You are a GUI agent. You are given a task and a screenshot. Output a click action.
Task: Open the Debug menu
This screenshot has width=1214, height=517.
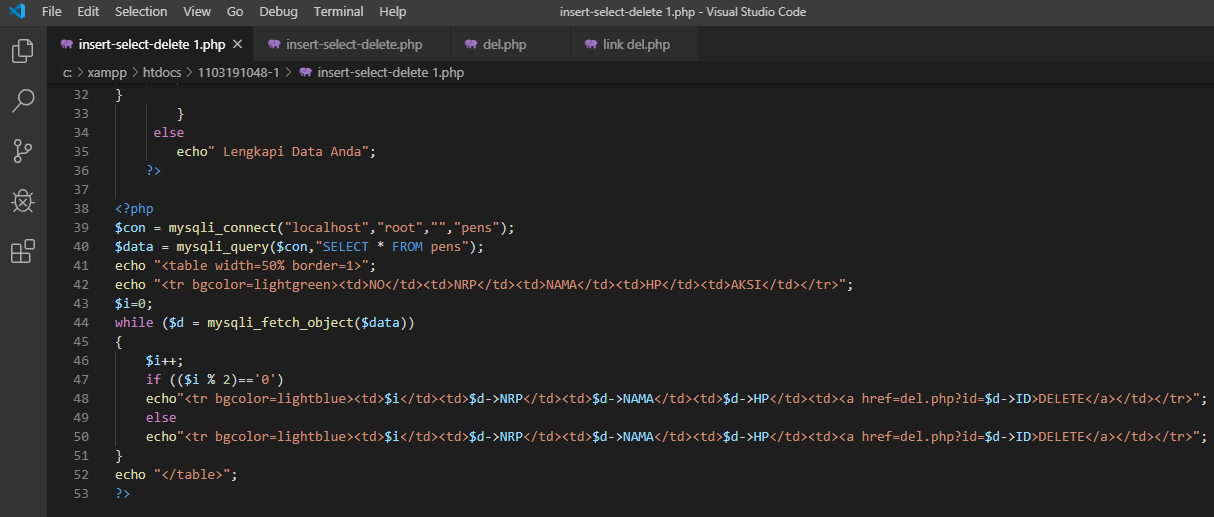278,12
